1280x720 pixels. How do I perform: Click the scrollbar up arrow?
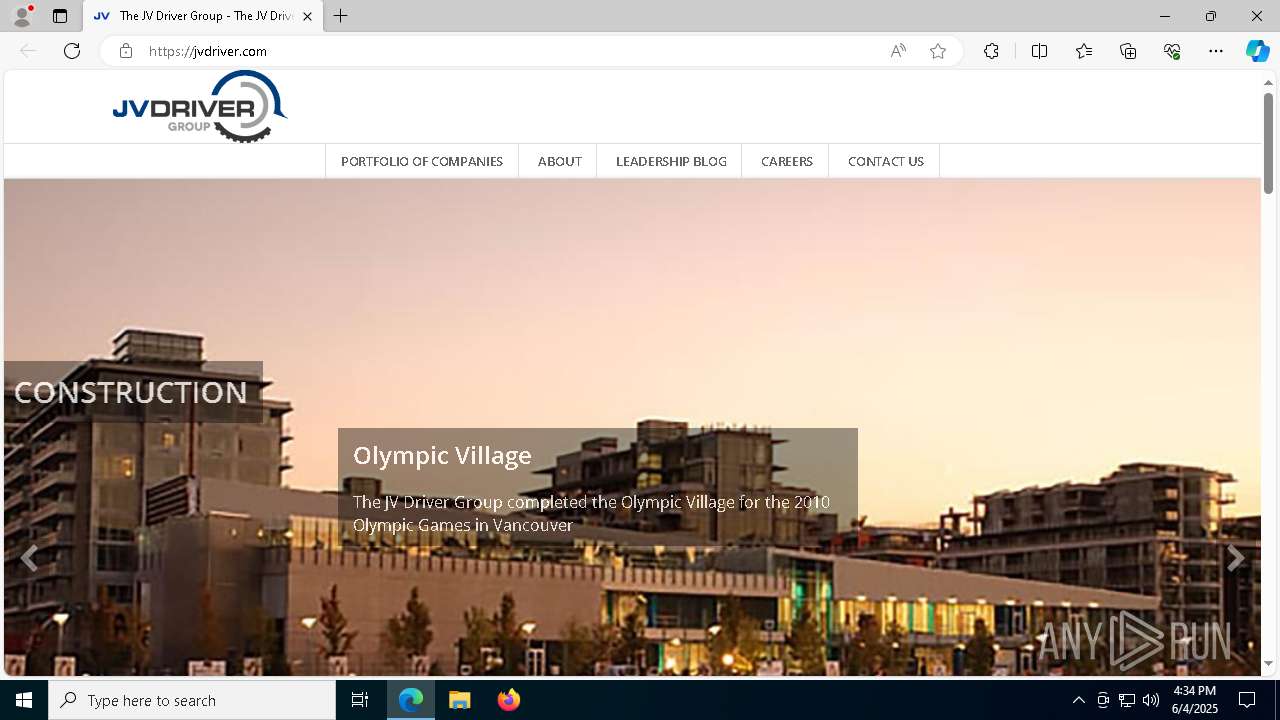tap(1268, 82)
